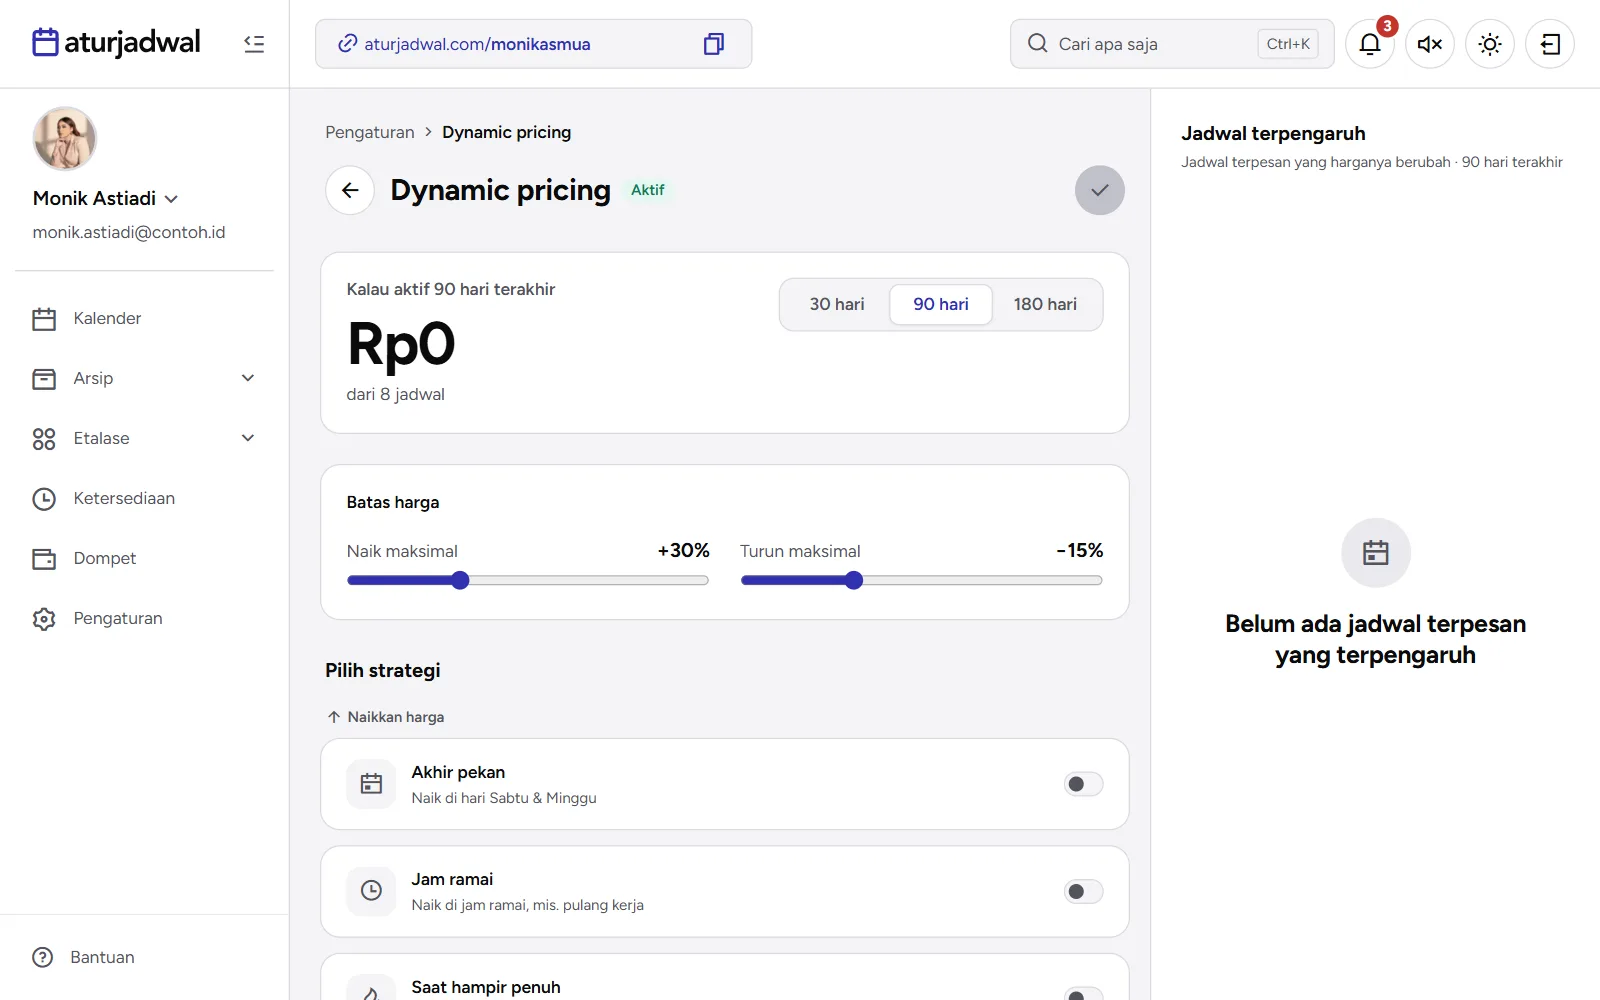Click the Aktif status badge

(x=648, y=190)
